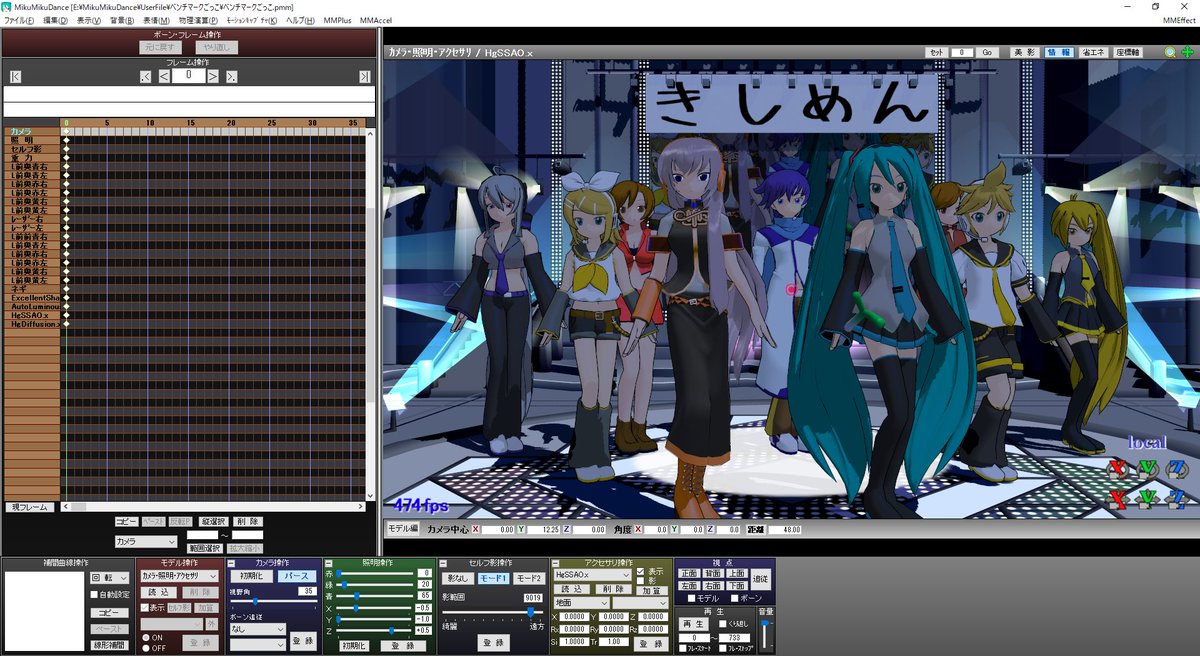Toggle model 表示 checkbox in モデル操作
Image resolution: width=1200 pixels, height=656 pixels.
(x=144, y=607)
